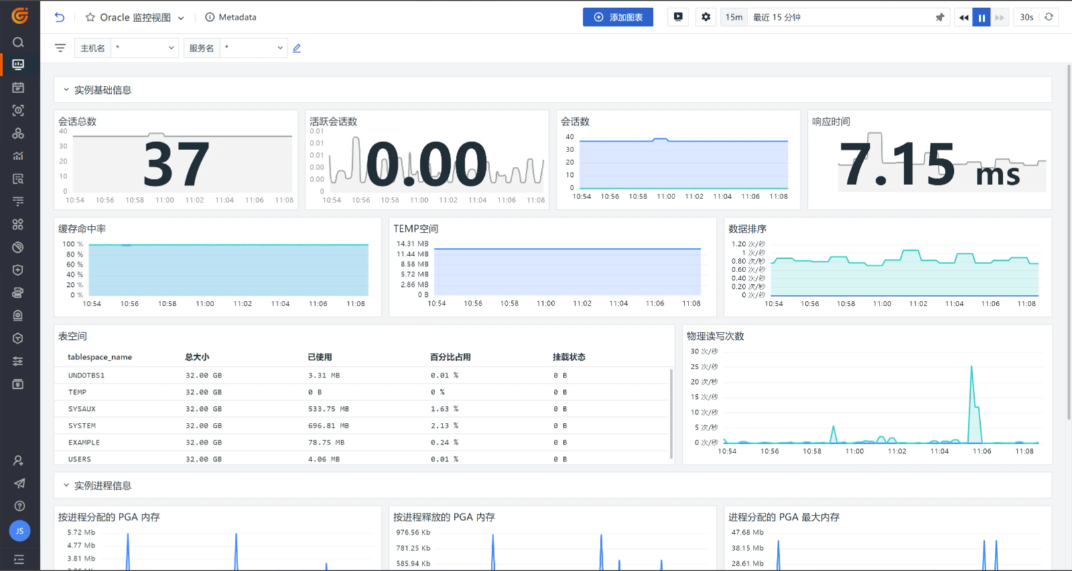Click the tablespace_name column header

pyautogui.click(x=100, y=357)
